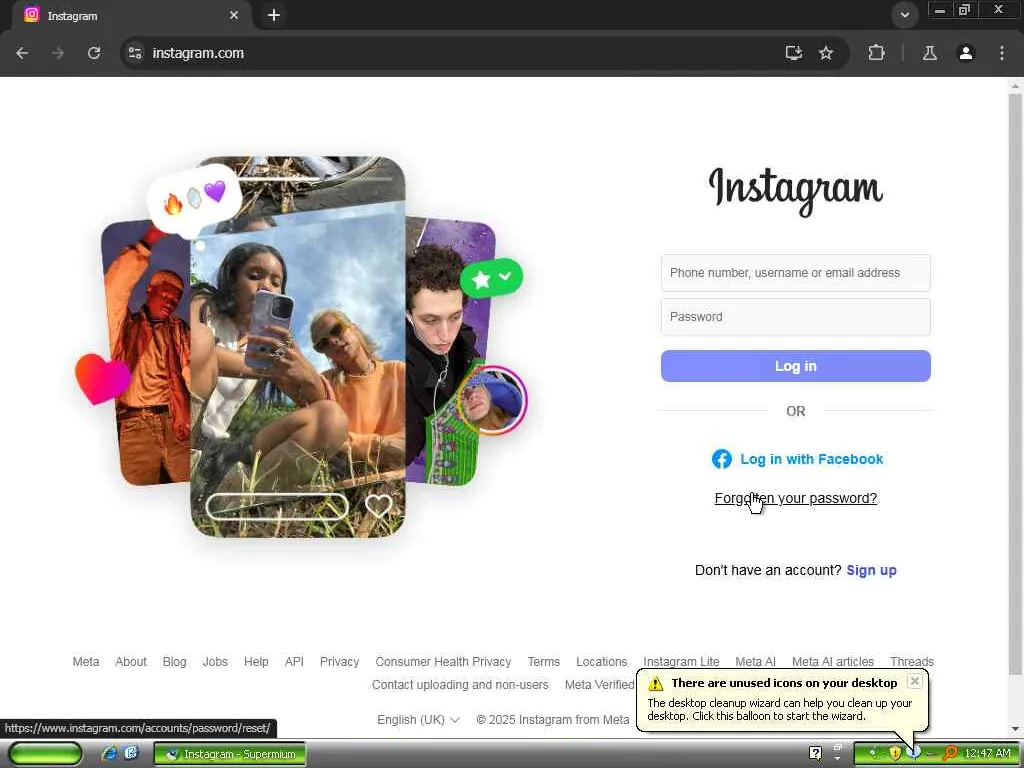The height and width of the screenshot is (768, 1024).
Task: Click the help question mark taskbar icon
Action: tap(815, 754)
